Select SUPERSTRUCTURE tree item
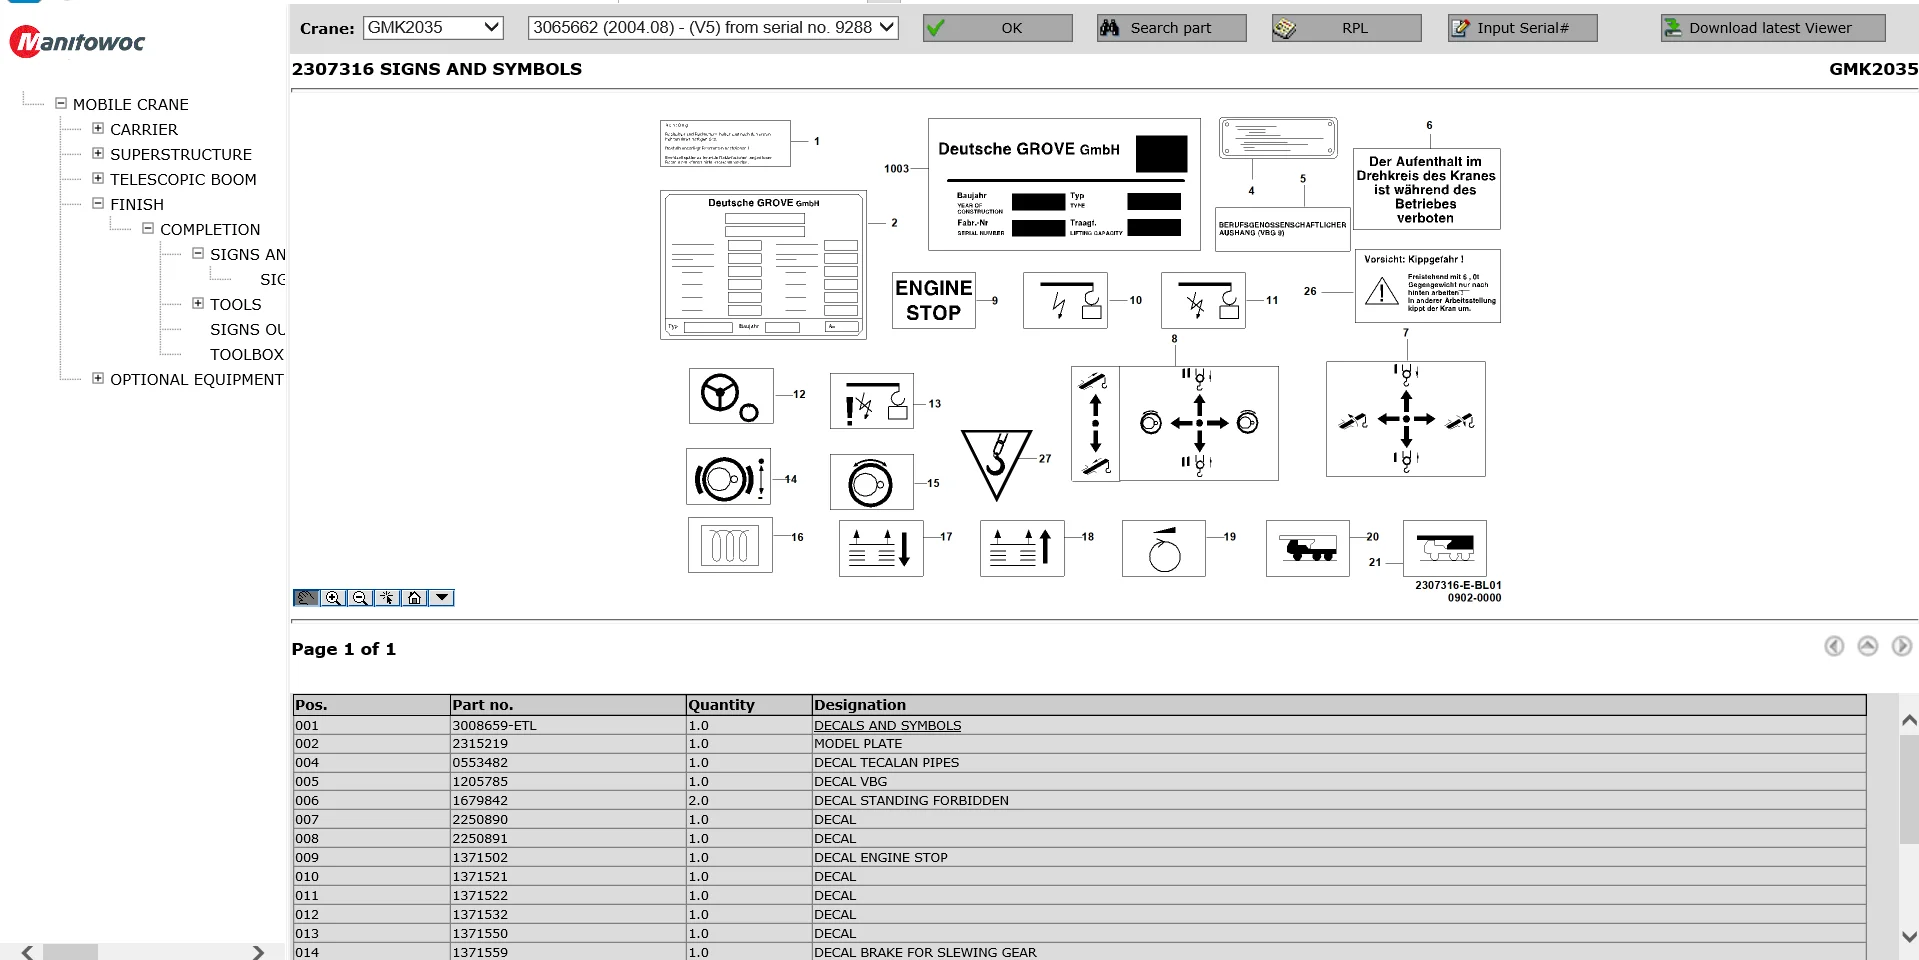Viewport: 1919px width, 960px height. (x=181, y=154)
